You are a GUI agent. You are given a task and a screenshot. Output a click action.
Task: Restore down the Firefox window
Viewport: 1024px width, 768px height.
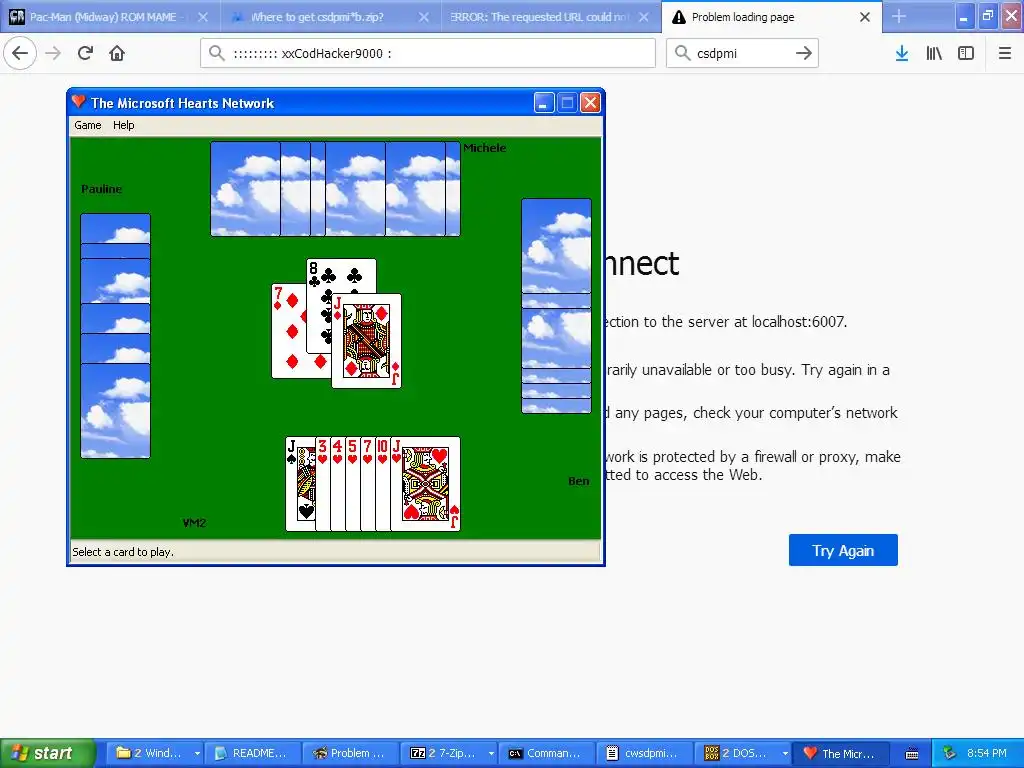tap(987, 17)
